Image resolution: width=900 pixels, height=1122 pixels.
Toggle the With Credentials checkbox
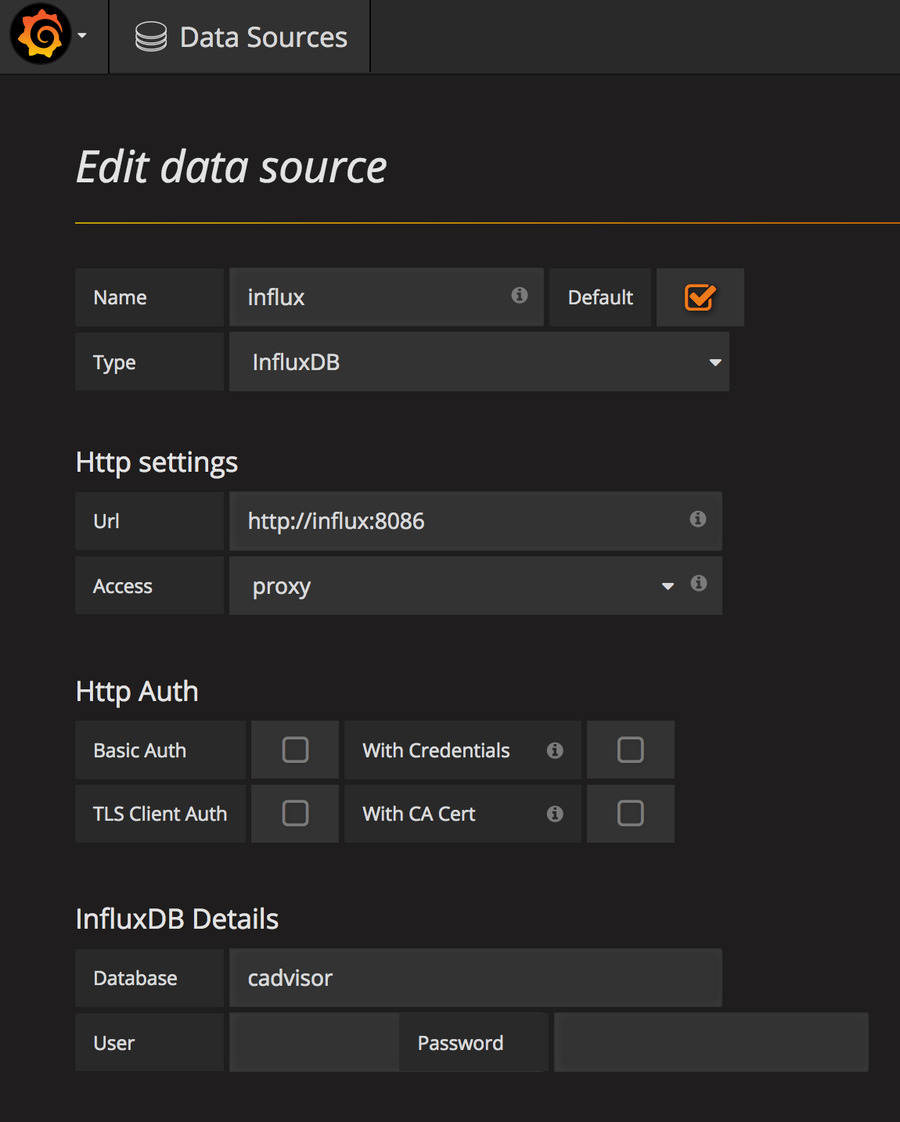[630, 750]
